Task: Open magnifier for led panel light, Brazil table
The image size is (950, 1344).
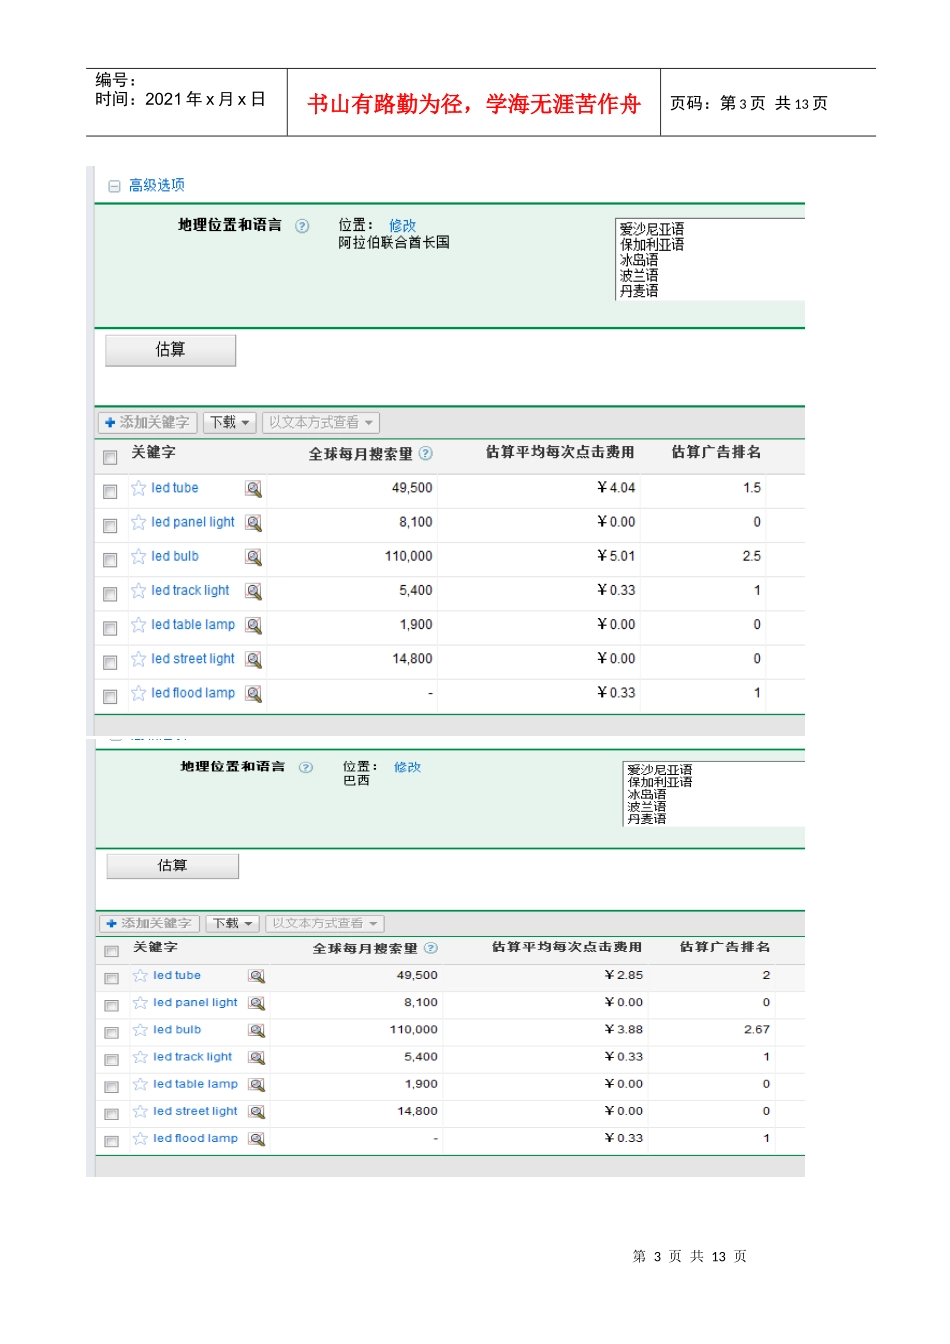Action: 257,1003
